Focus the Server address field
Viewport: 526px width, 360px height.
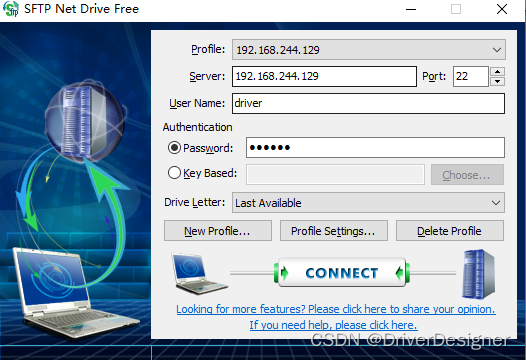coord(324,76)
